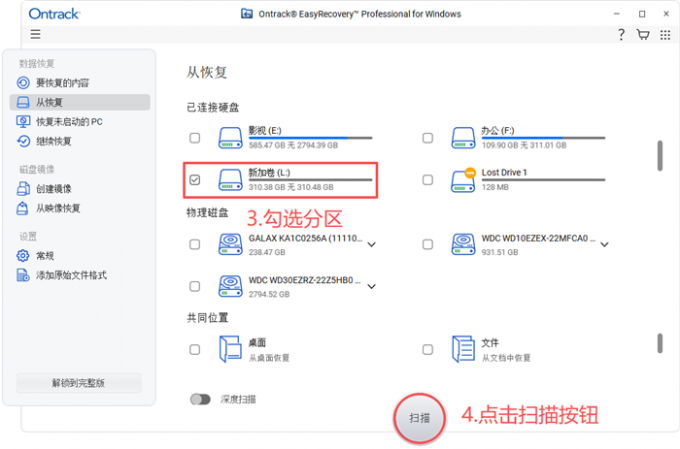This screenshot has height=449, width=680.
Task: Uncheck the 新加卷 (L:) checkbox
Action: 195,180
